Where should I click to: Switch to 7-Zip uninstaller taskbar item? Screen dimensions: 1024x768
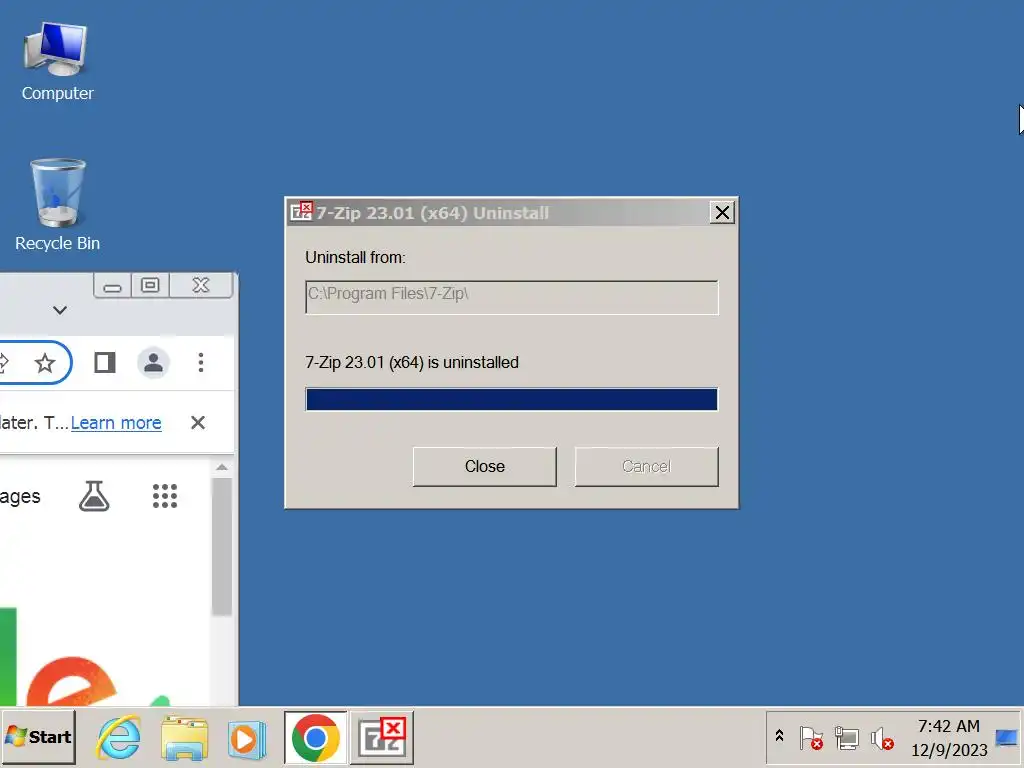coord(382,738)
